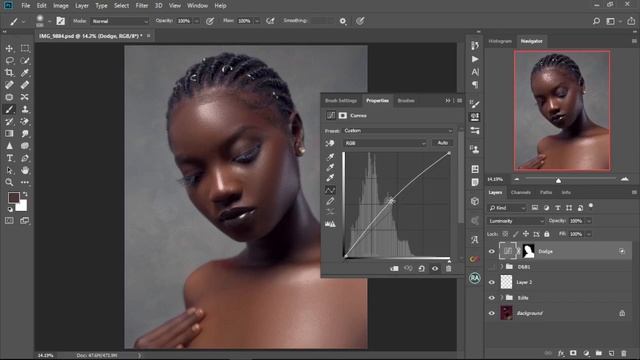Open the Image menu
This screenshot has height=360, width=640.
[x=60, y=6]
